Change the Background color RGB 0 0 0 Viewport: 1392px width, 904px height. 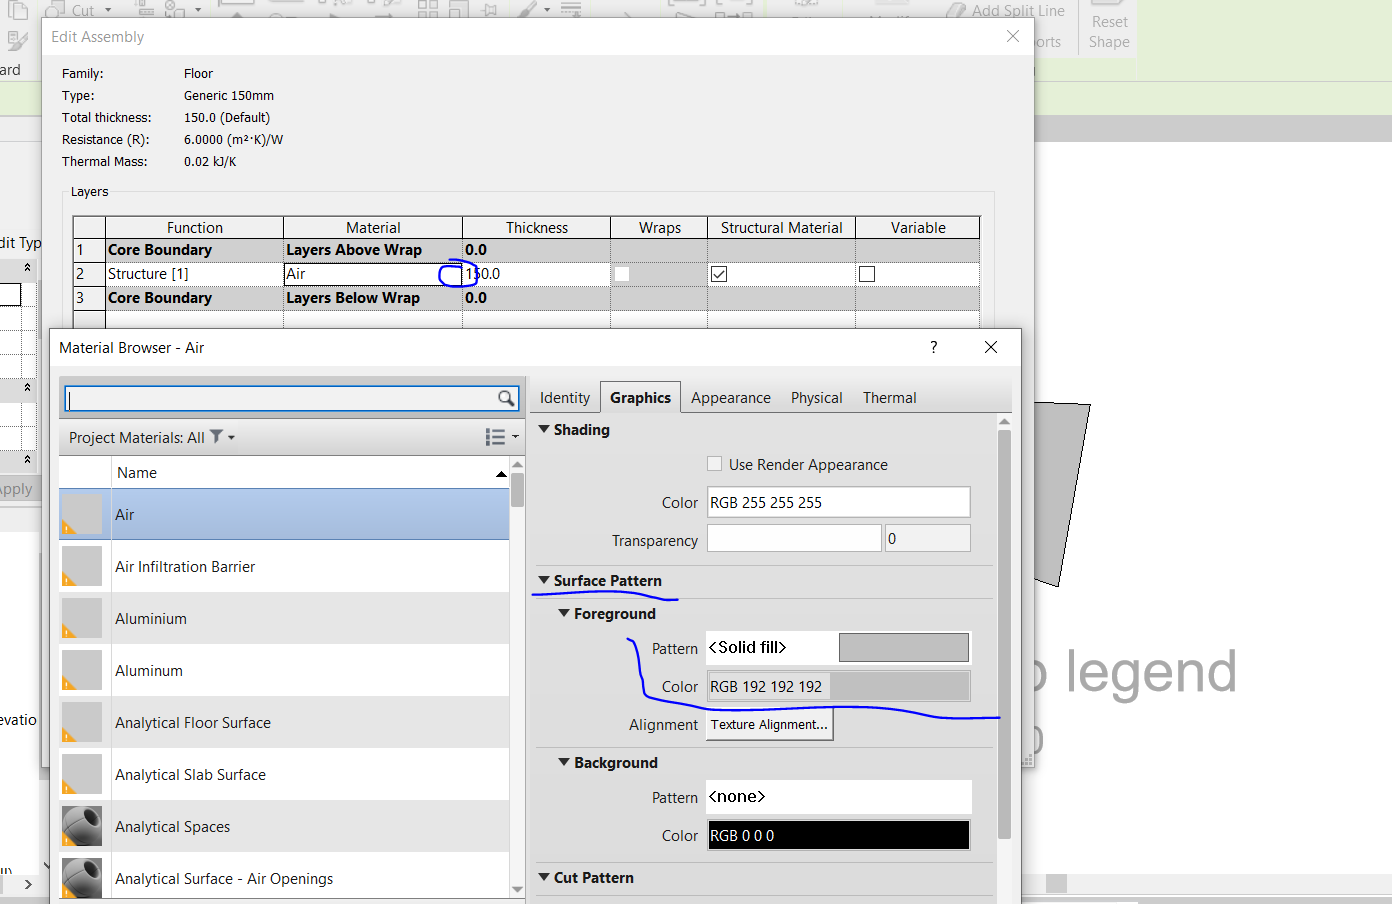coord(839,835)
